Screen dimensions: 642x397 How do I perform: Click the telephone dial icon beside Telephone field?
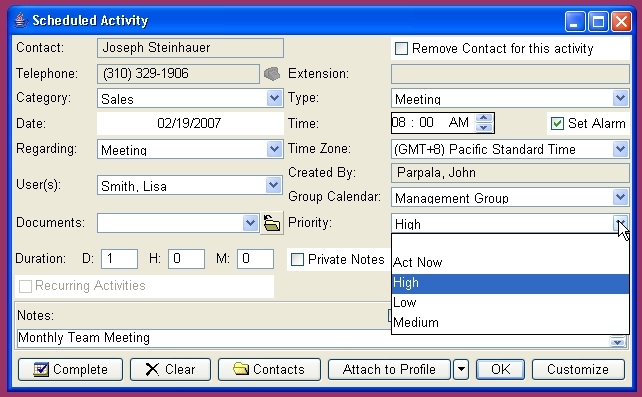(272, 74)
